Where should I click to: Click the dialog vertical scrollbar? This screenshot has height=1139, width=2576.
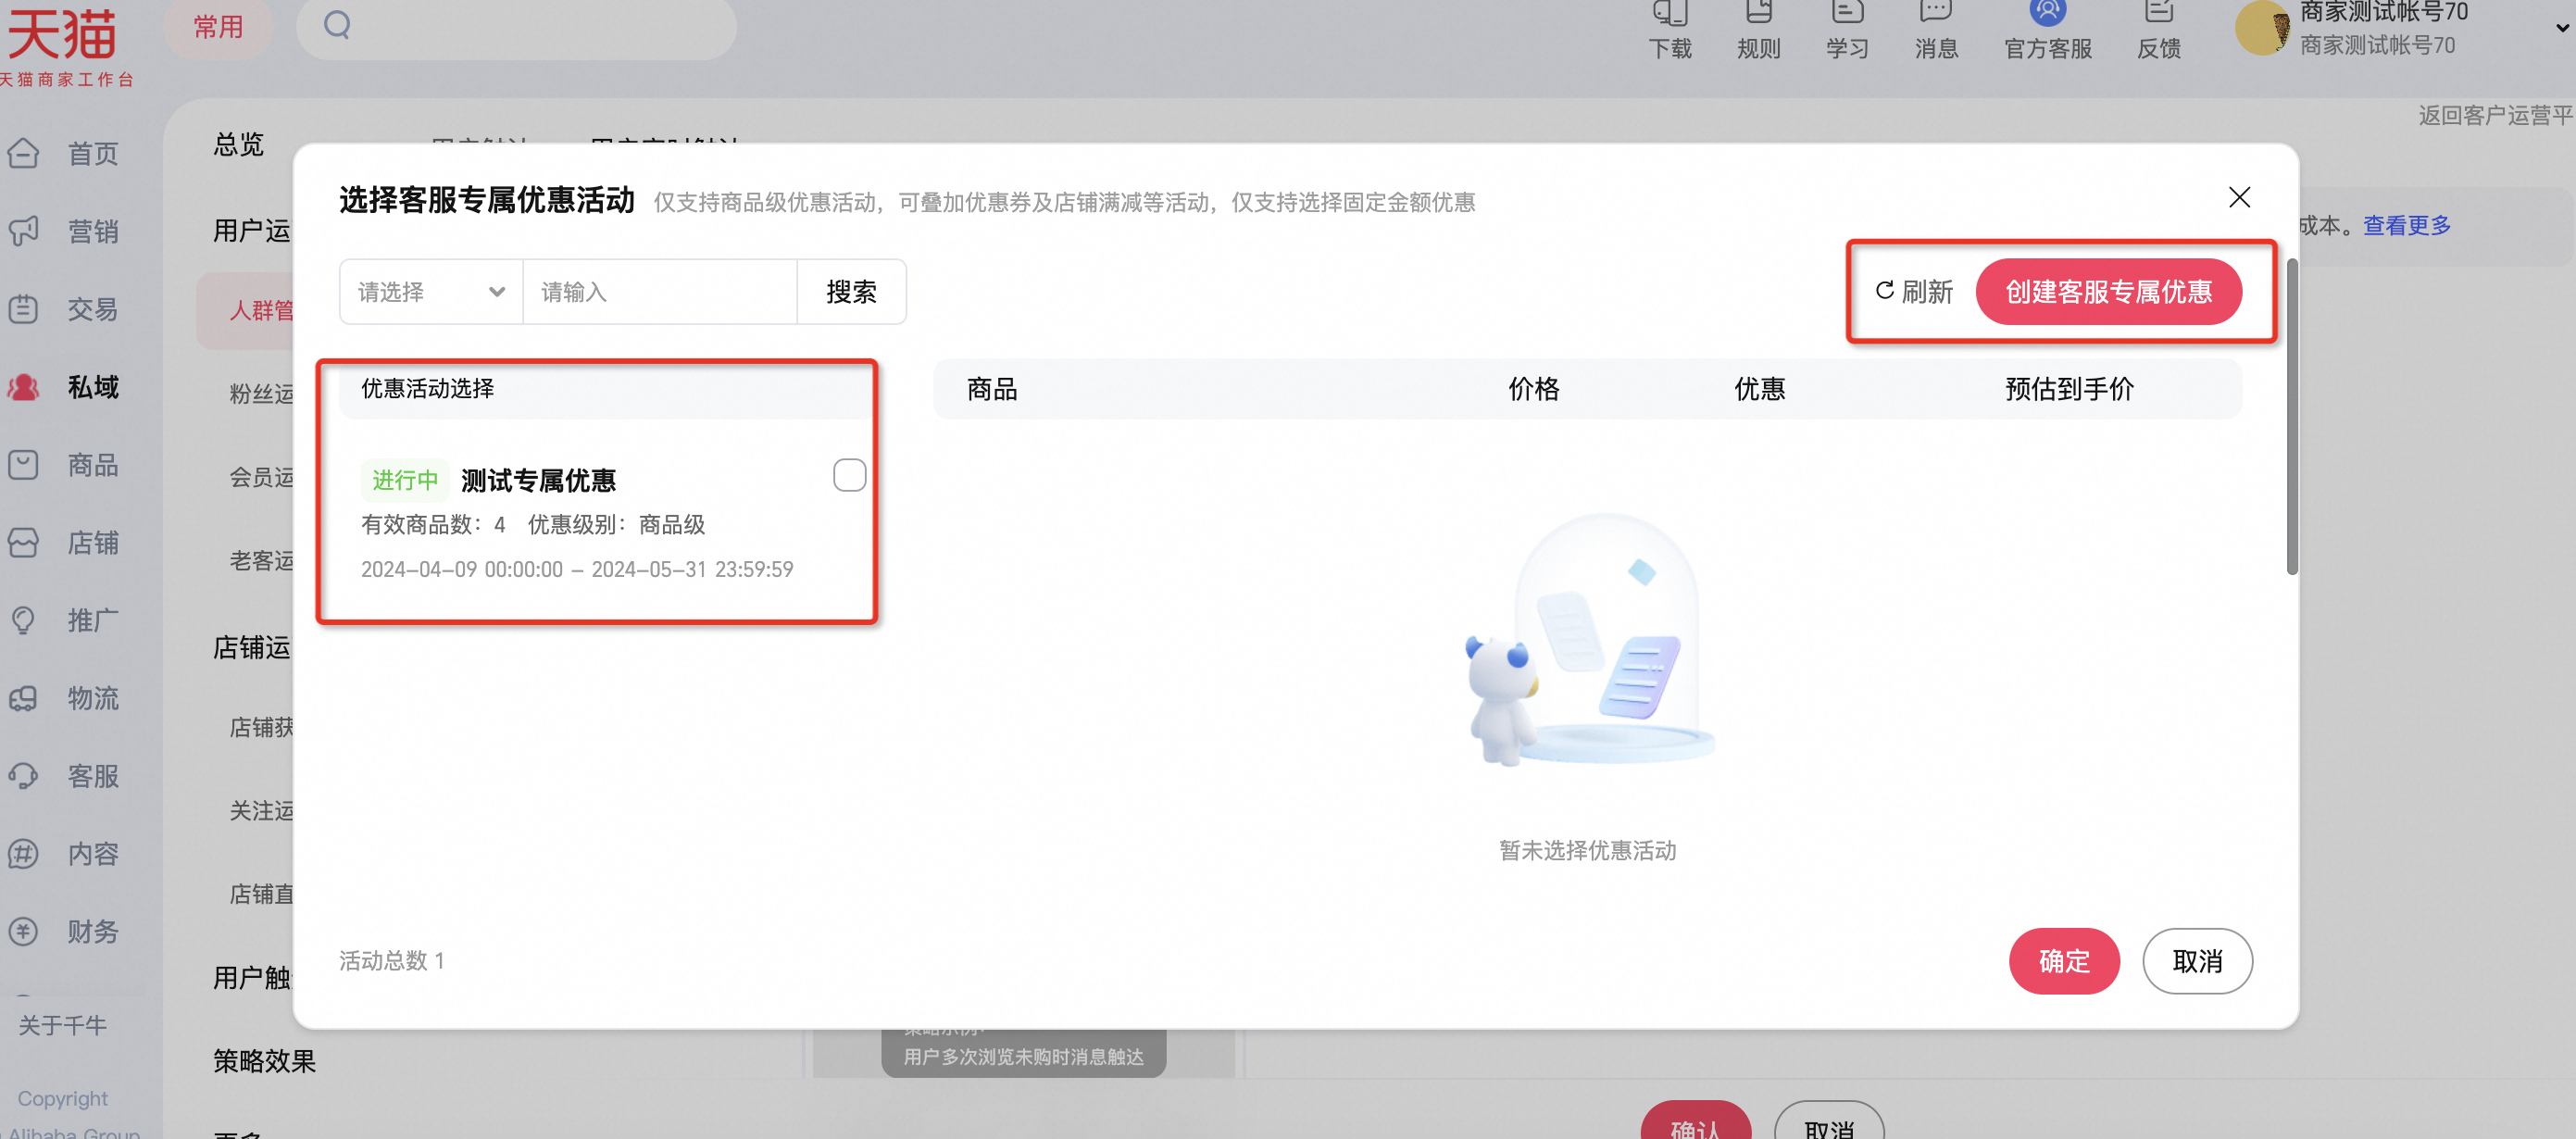(2292, 418)
